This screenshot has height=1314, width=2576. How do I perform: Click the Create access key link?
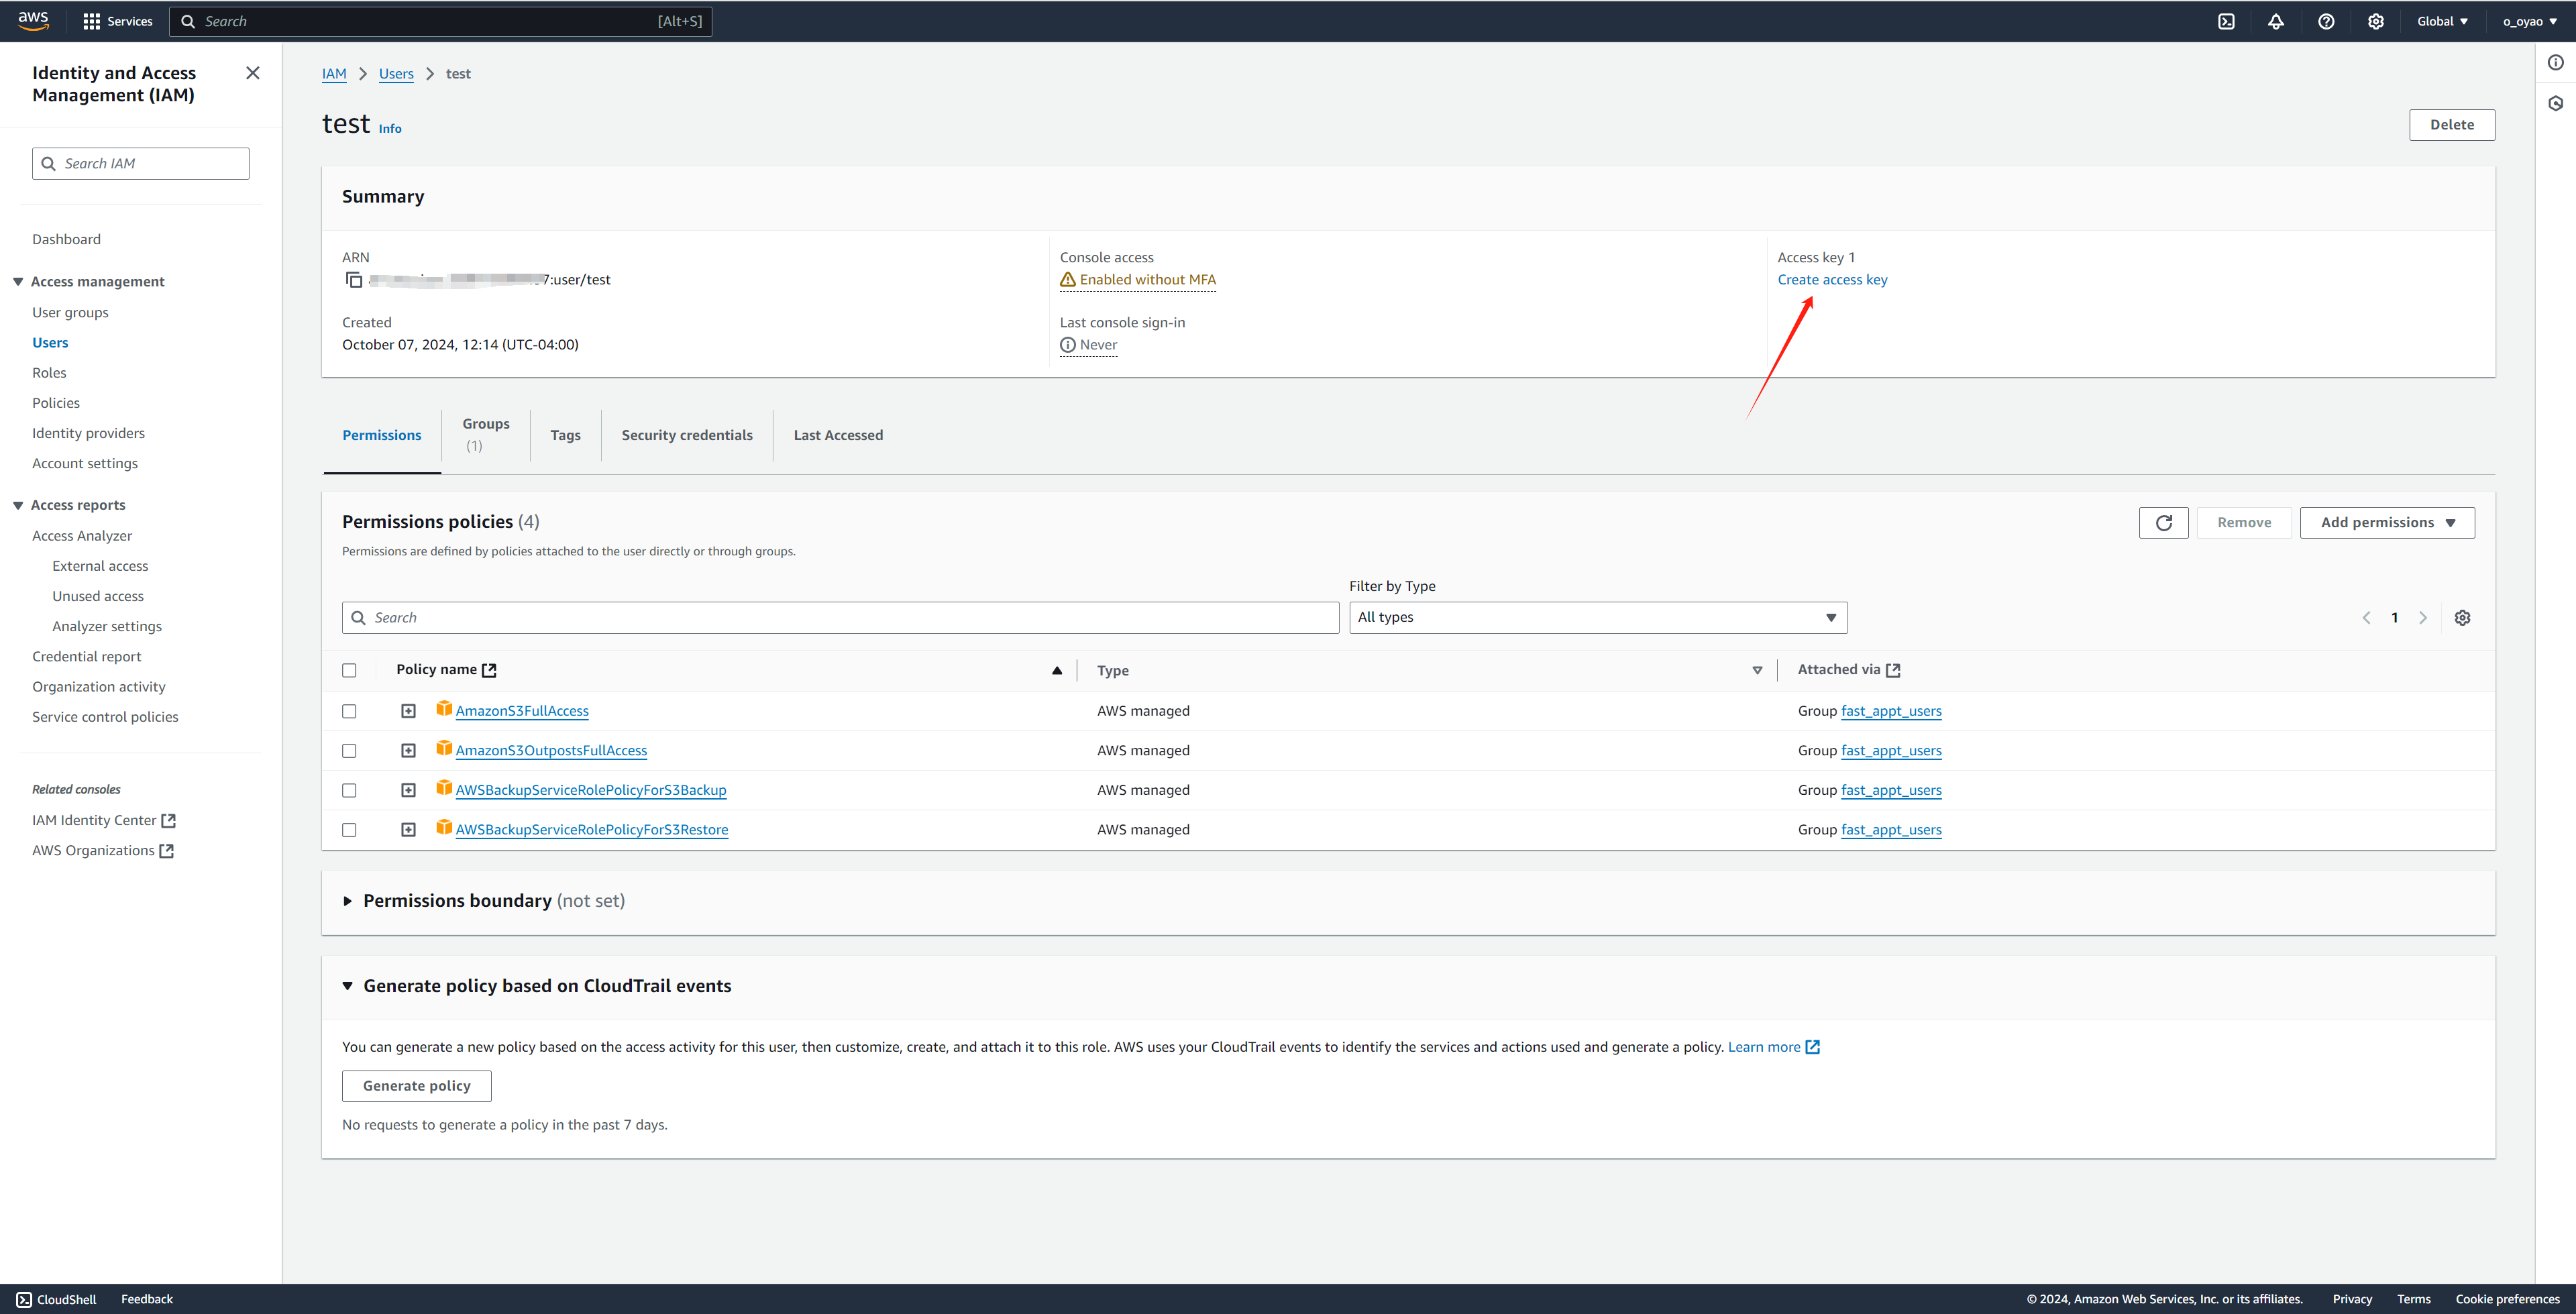pos(1832,280)
